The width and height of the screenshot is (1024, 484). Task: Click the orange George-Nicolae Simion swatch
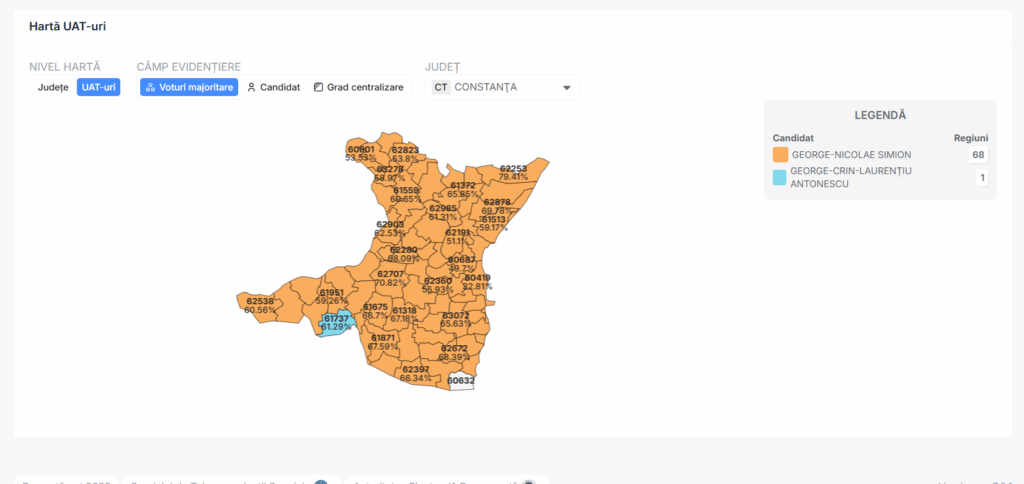(780, 155)
